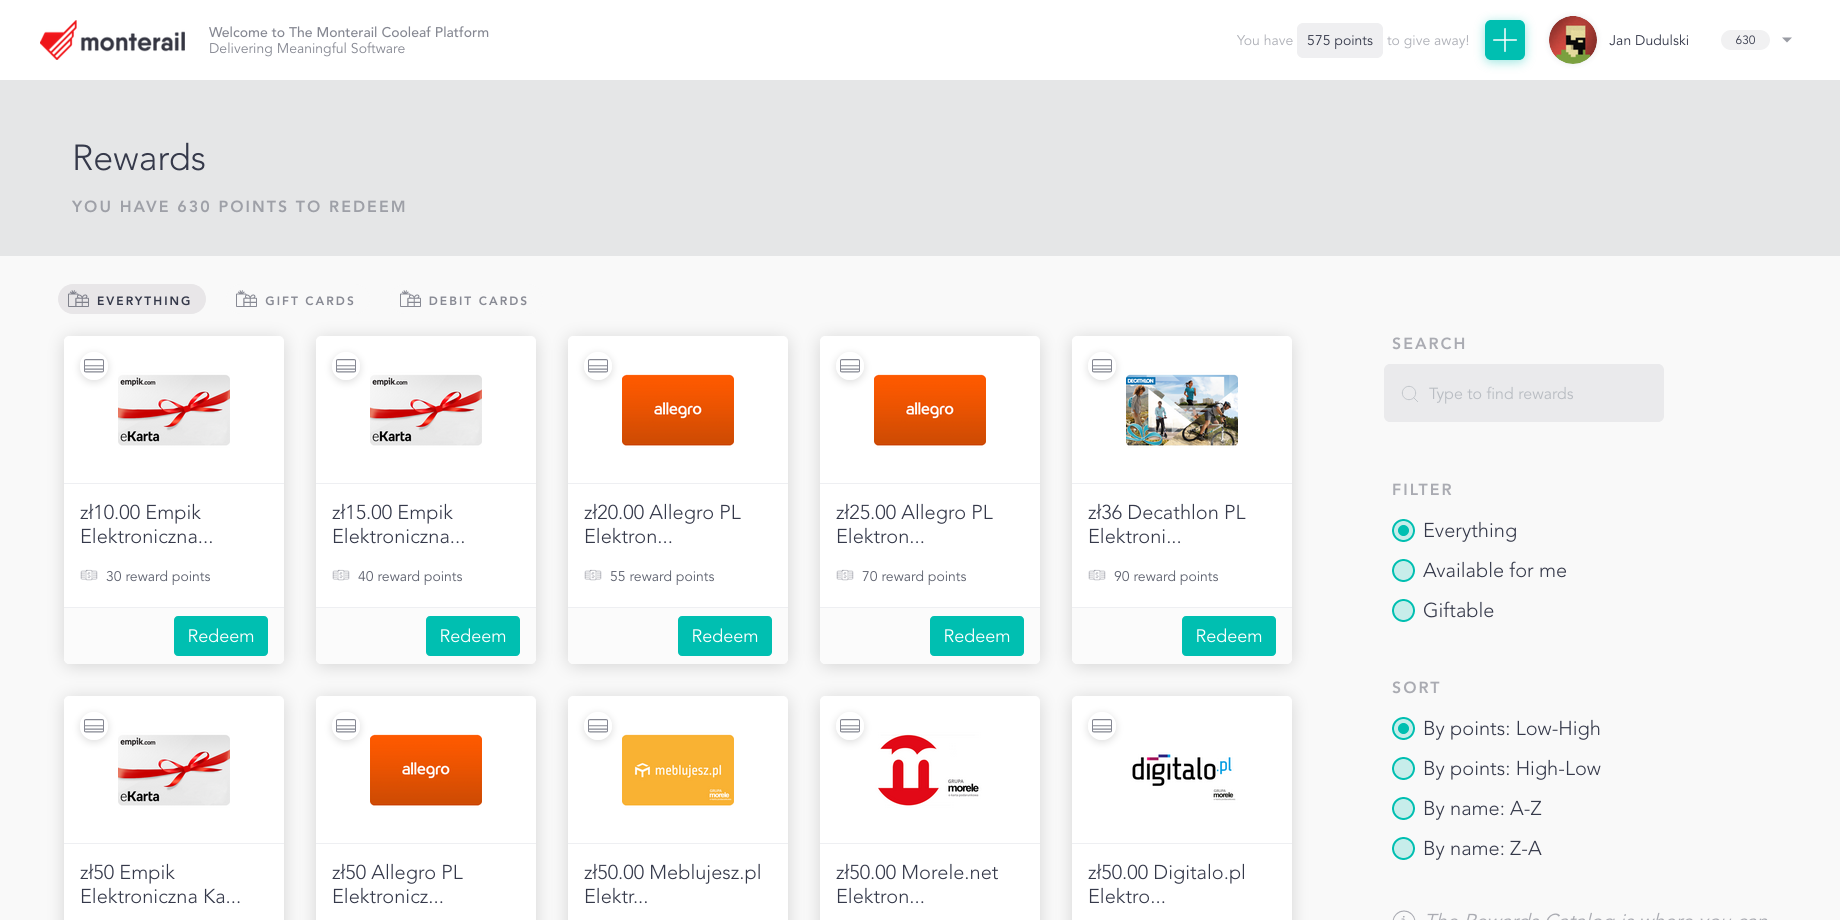Redeem the zł25.00 Allegro reward
Viewport: 1840px width, 920px height.
click(977, 636)
